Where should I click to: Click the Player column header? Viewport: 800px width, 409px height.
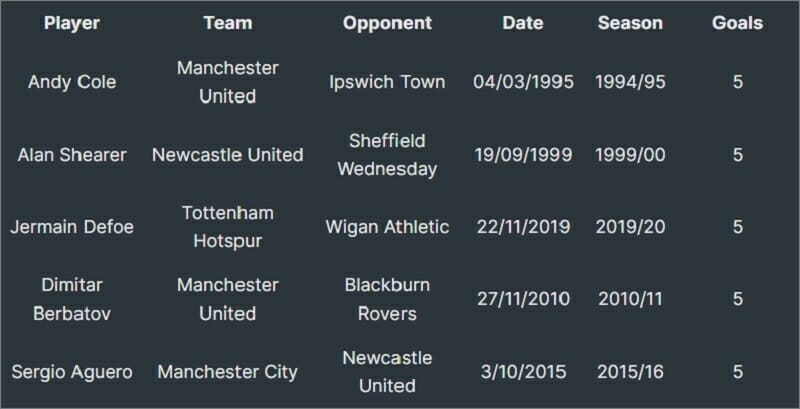[x=71, y=23]
